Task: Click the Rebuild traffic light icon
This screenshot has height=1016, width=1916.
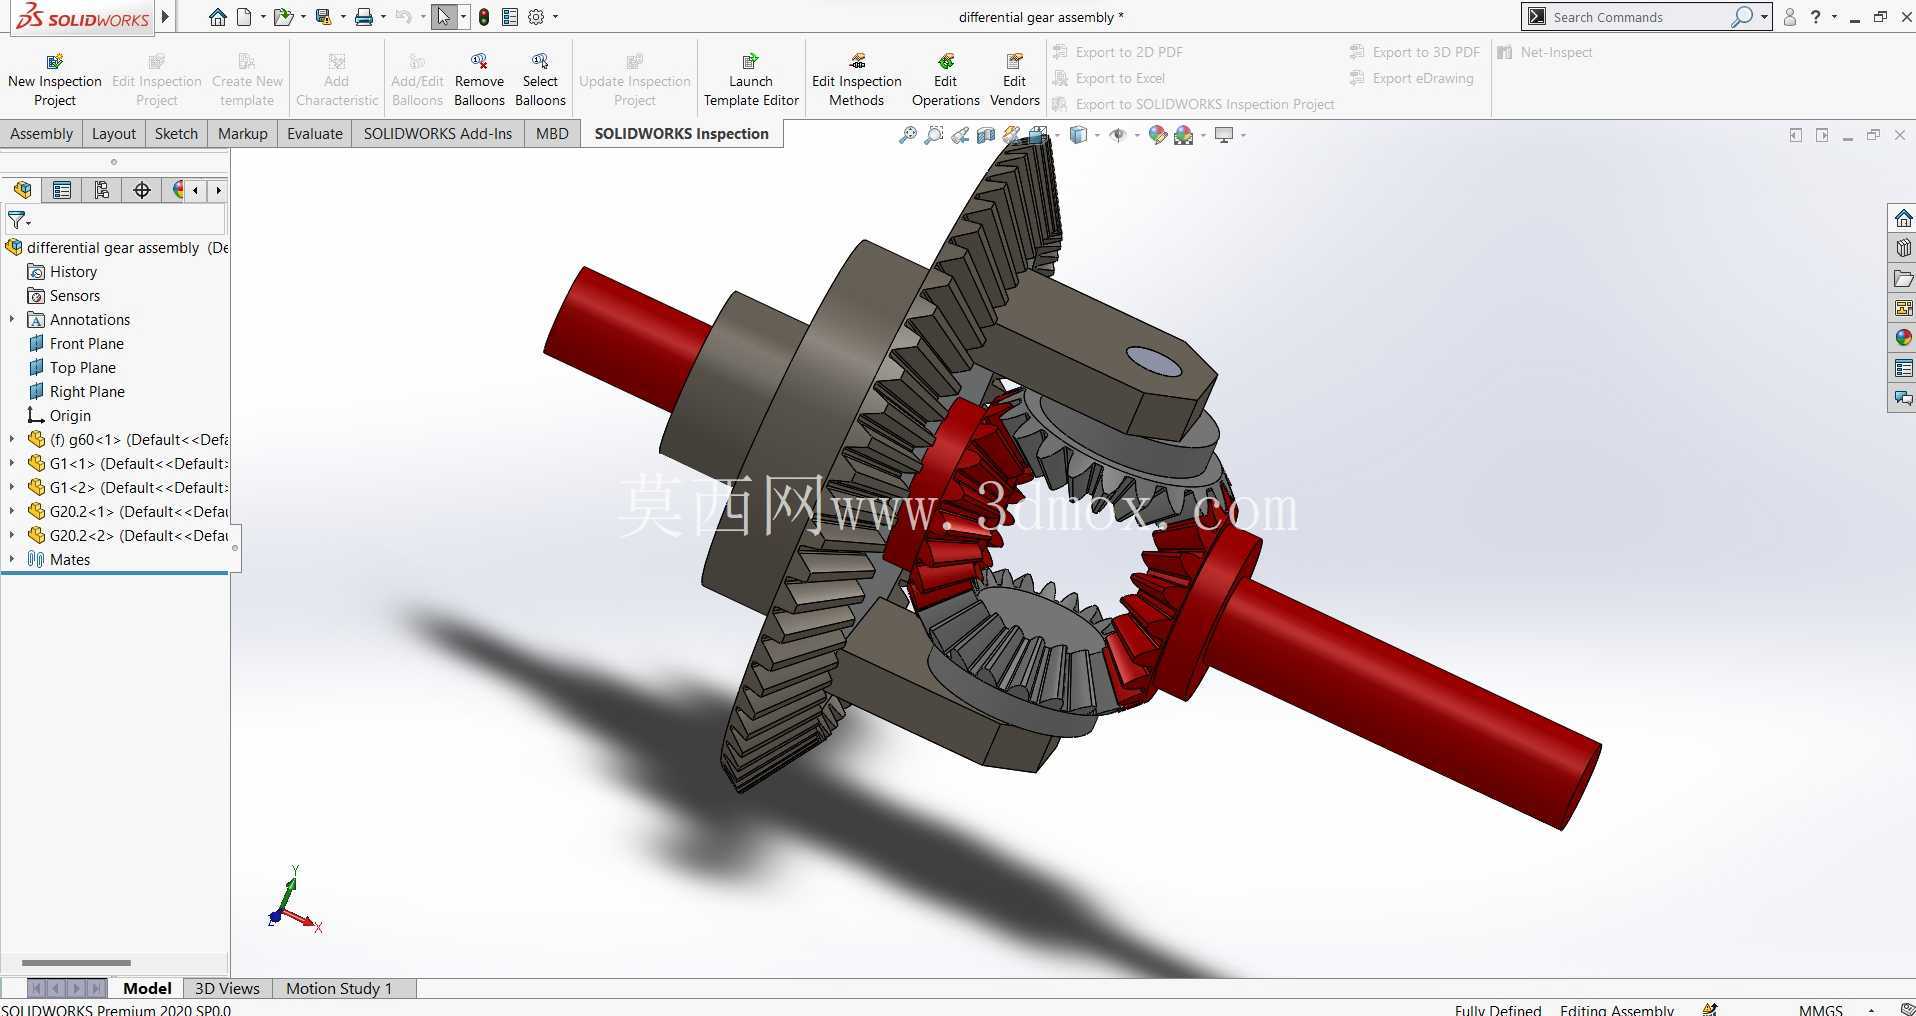Action: pos(484,17)
